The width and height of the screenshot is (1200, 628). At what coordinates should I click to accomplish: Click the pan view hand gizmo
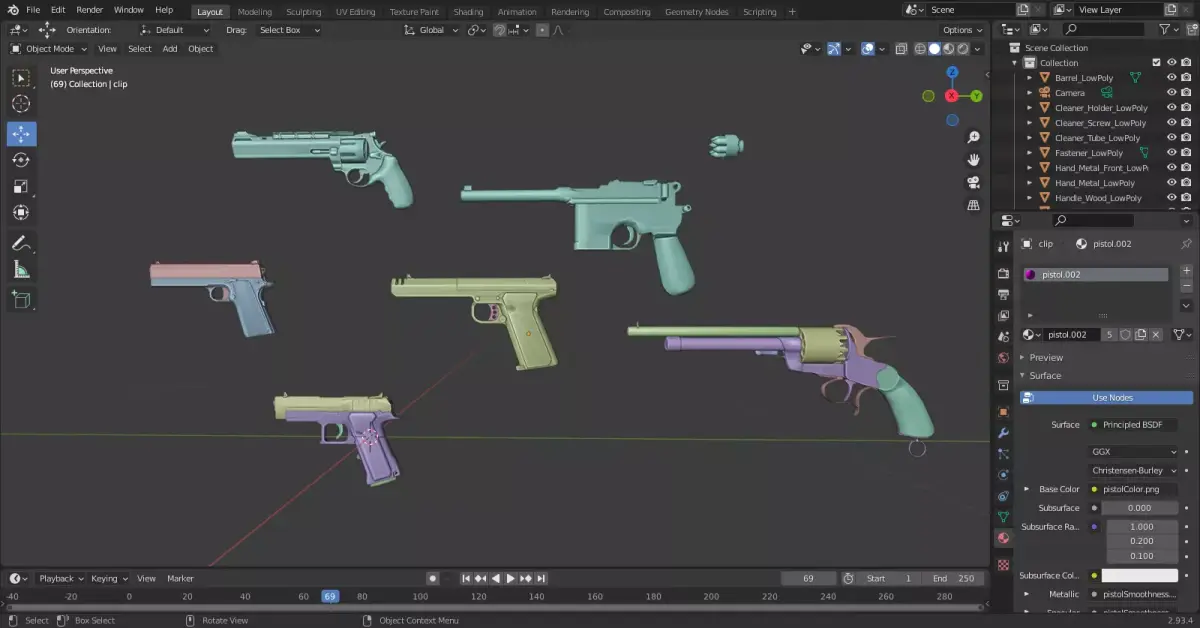tap(974, 160)
